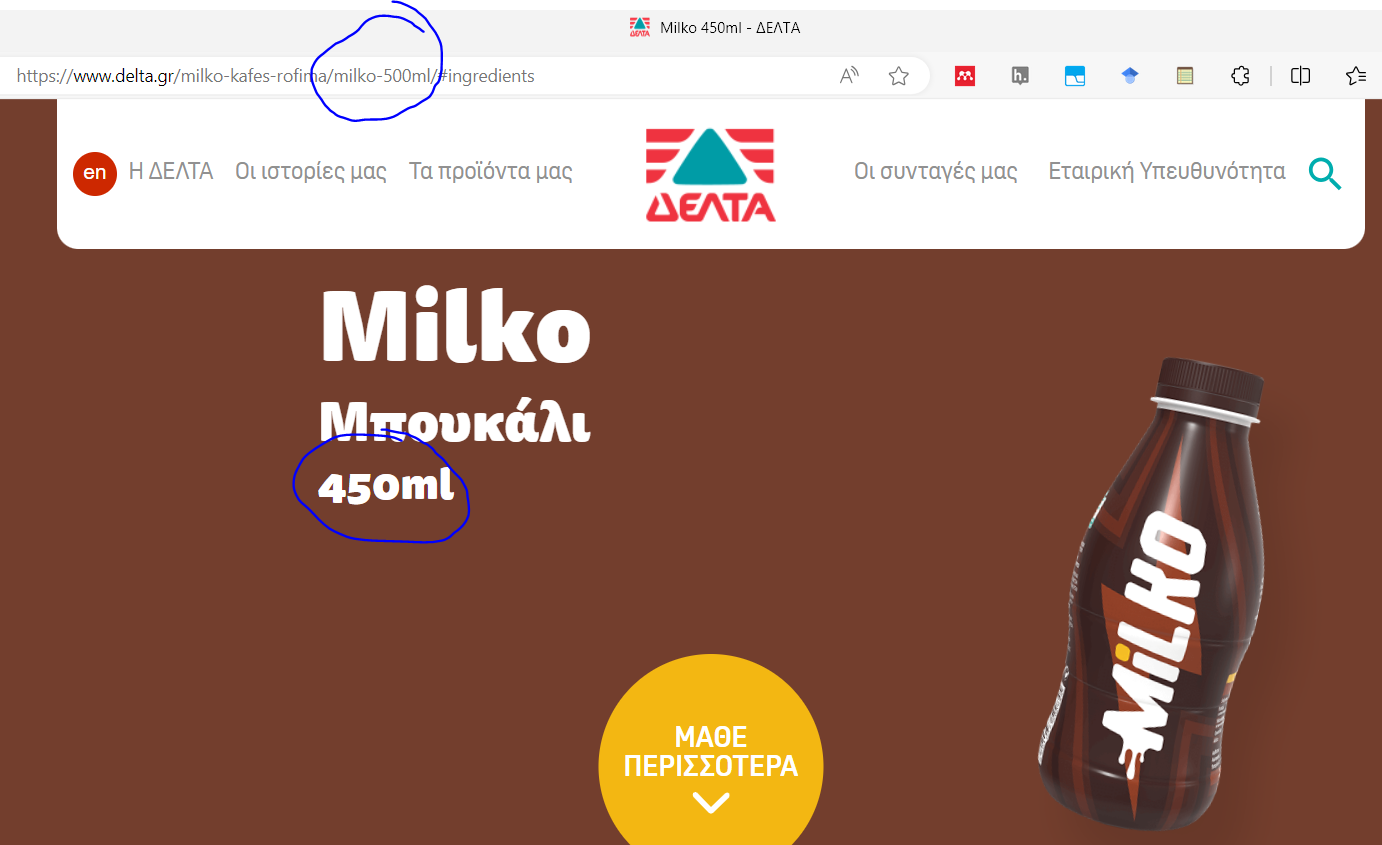
Task: Toggle split screen view icon
Action: click(x=1300, y=75)
